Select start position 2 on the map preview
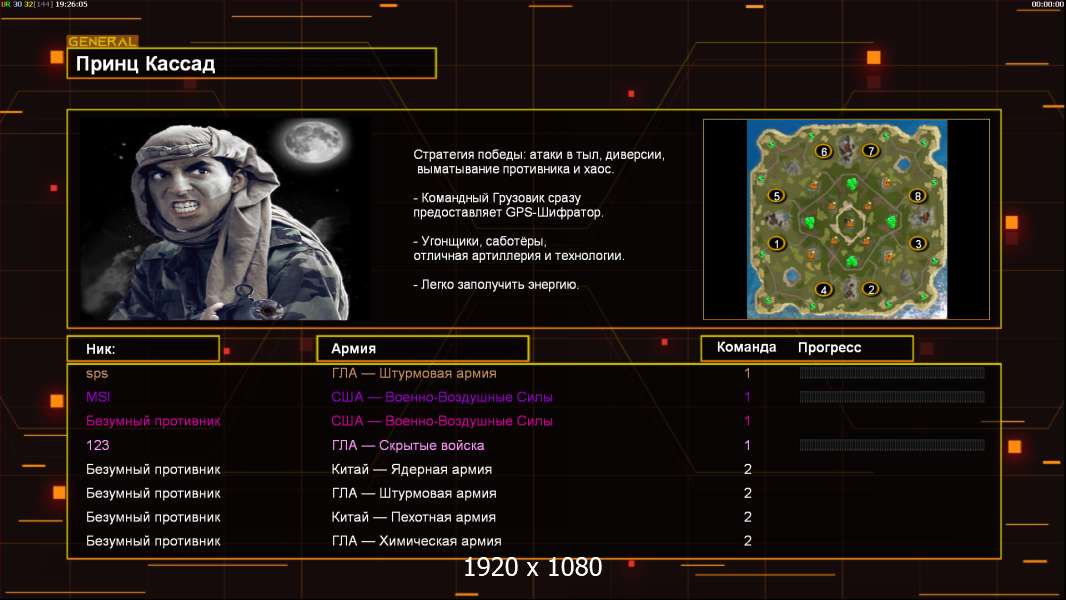Image resolution: width=1066 pixels, height=600 pixels. click(x=871, y=289)
